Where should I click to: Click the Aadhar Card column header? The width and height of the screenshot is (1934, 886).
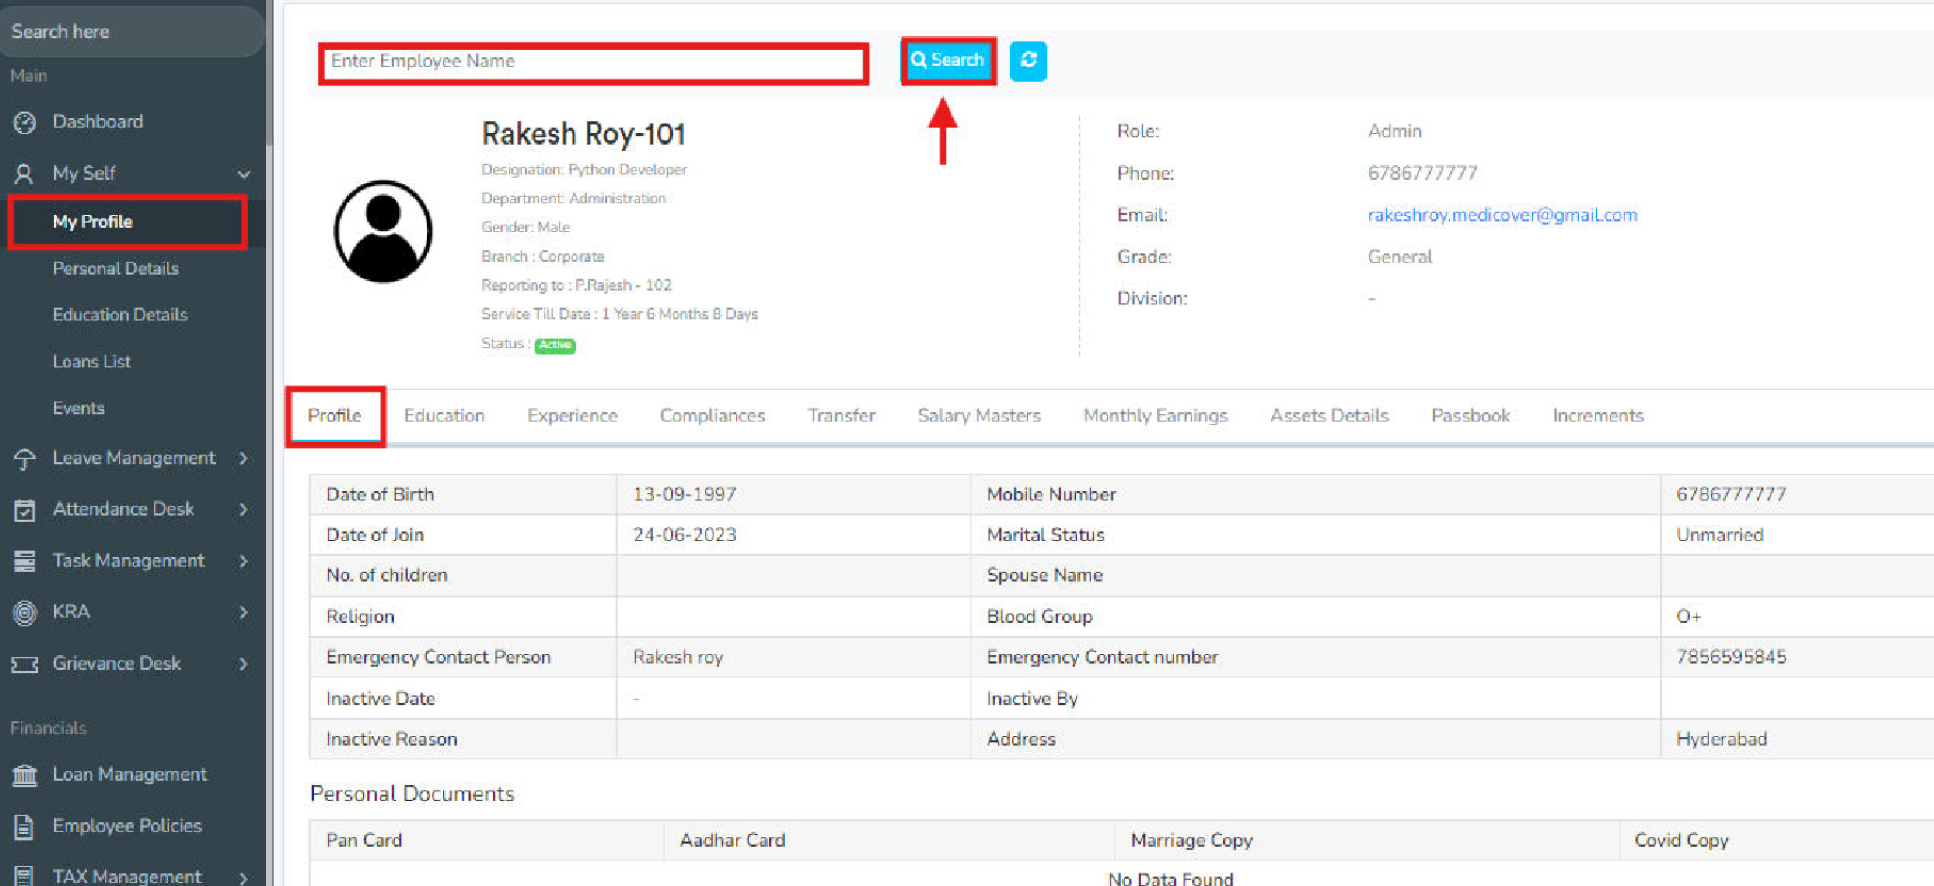click(x=732, y=841)
